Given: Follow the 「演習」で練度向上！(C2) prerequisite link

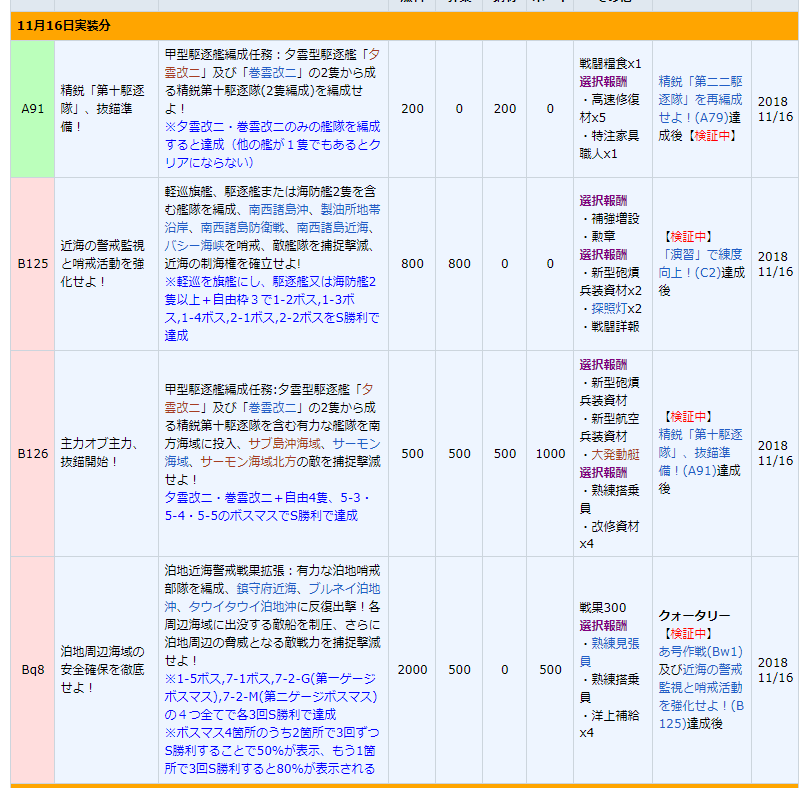Looking at the screenshot, I should 700,263.
